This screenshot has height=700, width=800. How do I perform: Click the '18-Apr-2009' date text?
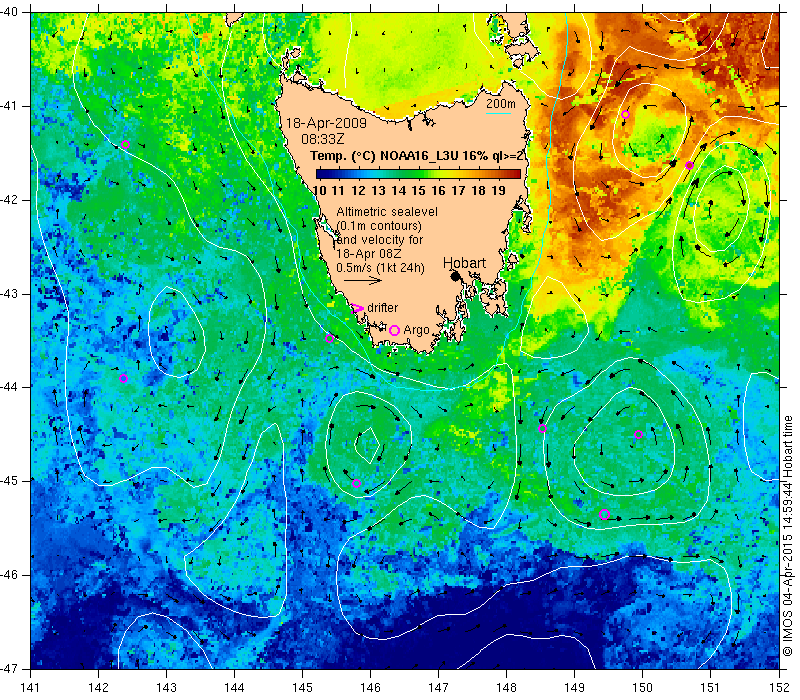click(x=326, y=123)
